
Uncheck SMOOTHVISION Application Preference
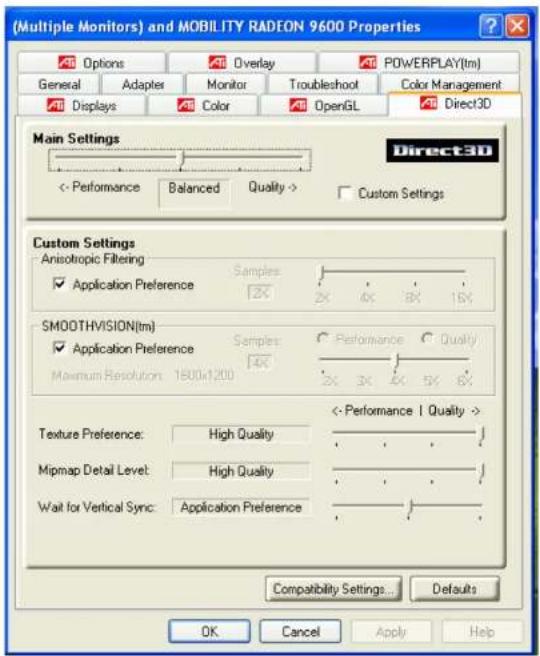click(59, 348)
